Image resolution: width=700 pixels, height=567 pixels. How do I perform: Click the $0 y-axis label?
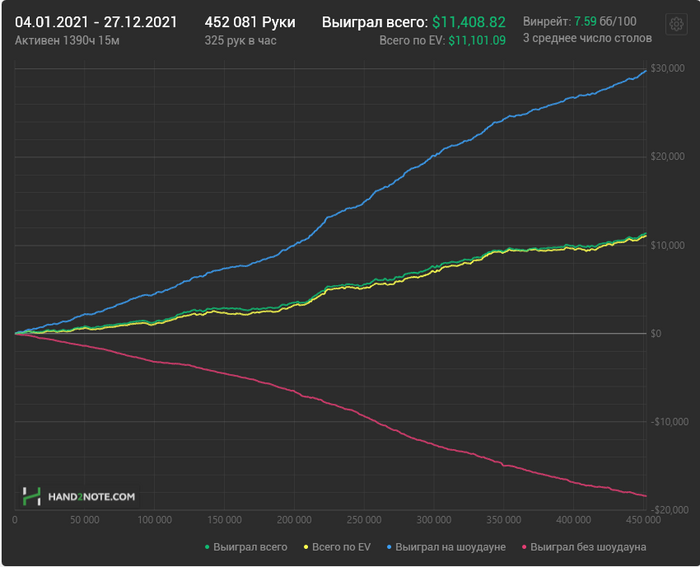pos(656,334)
